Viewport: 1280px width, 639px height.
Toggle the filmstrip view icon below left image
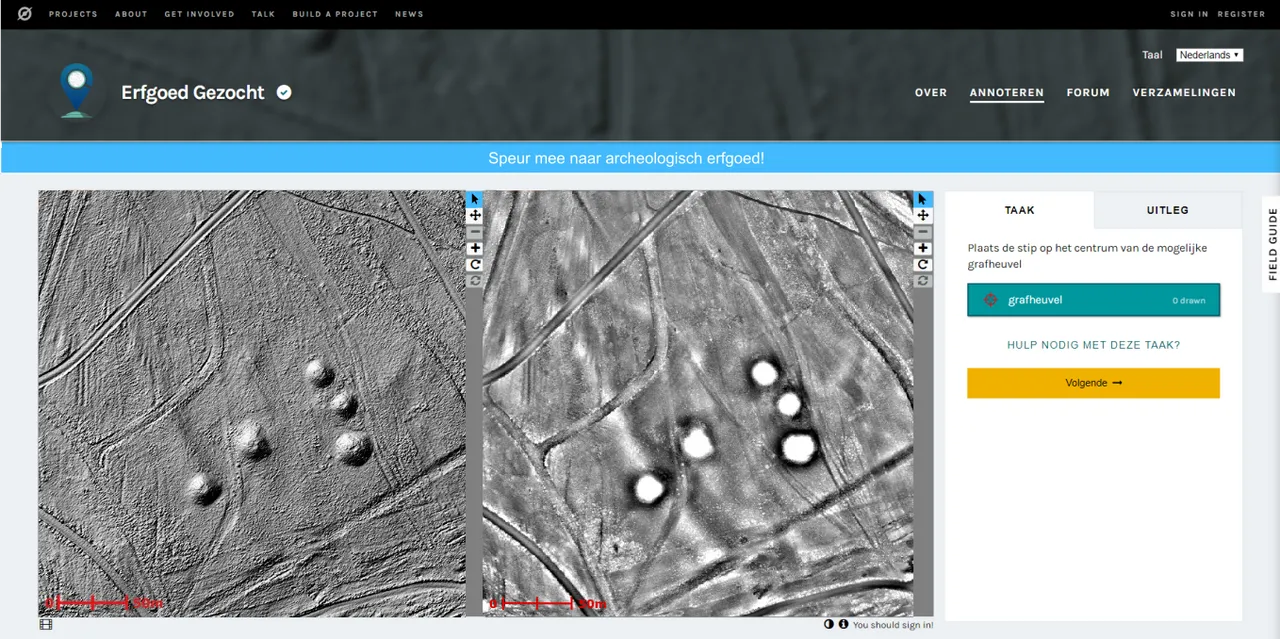tap(46, 625)
